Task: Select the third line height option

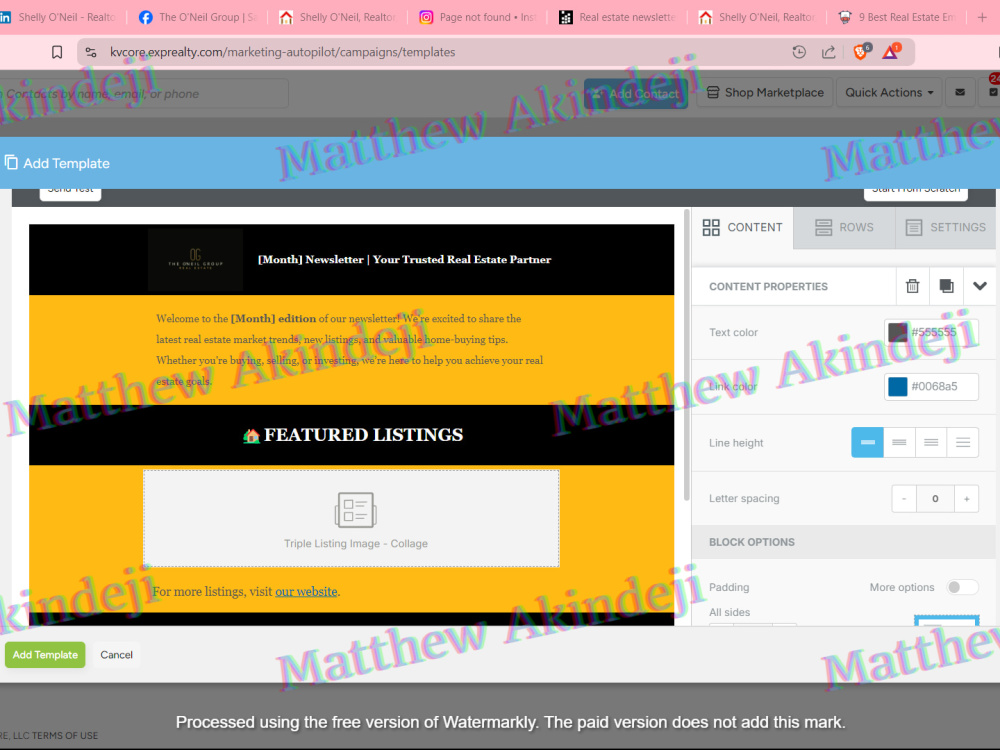Action: [x=931, y=443]
